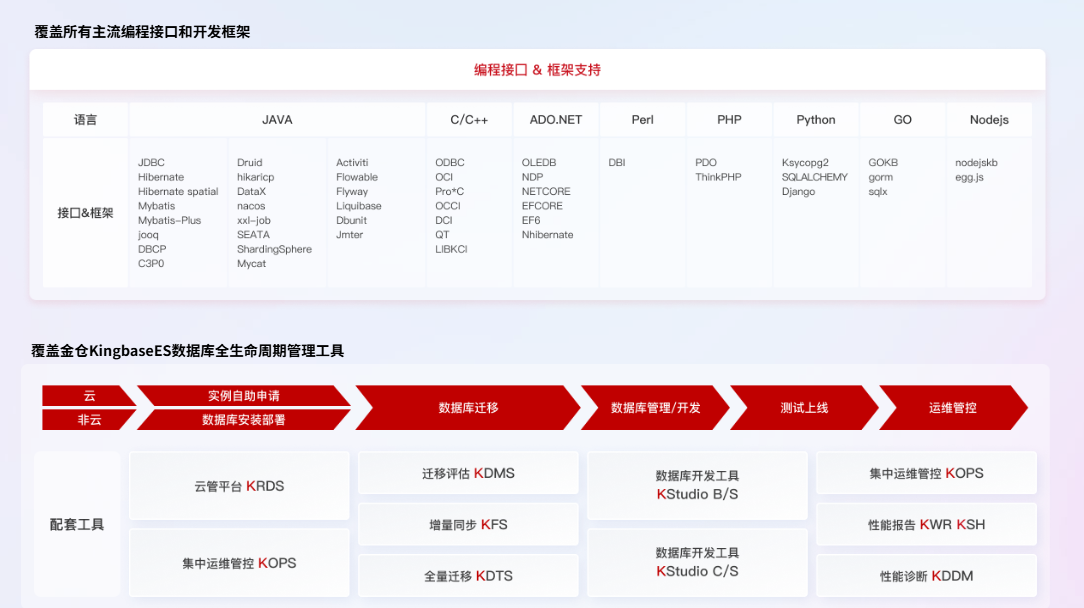The image size is (1084, 608).
Task: Click the 接口&框架 row label
Action: coord(86,213)
